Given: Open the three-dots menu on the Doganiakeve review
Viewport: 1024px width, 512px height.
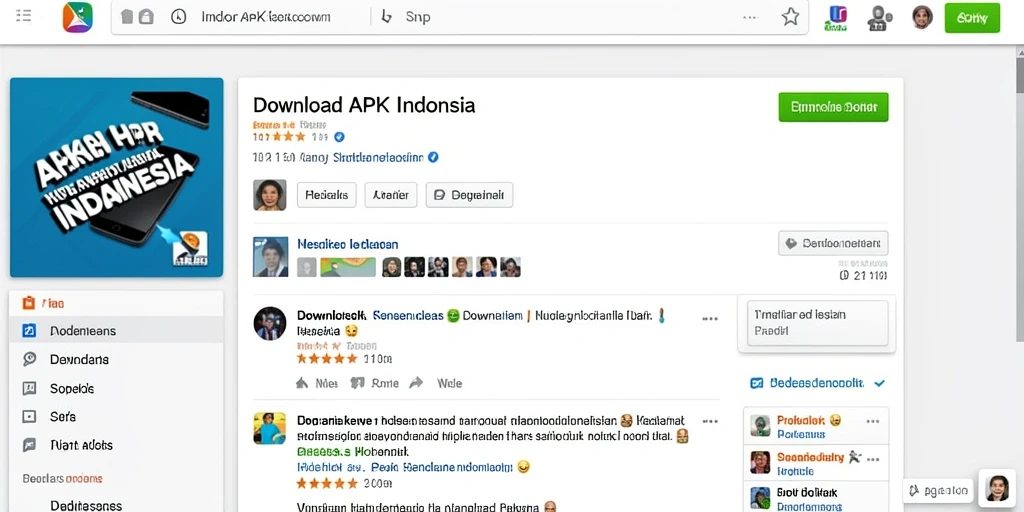Looking at the screenshot, I should click(710, 421).
